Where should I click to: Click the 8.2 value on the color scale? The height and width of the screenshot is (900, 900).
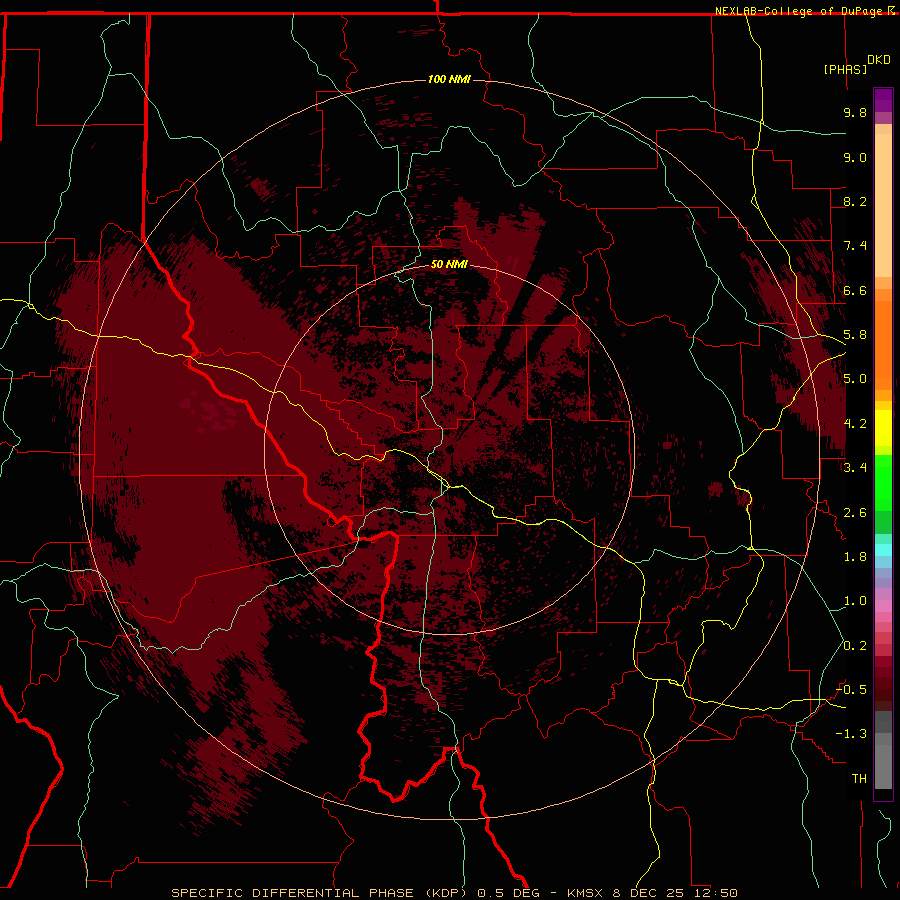[855, 201]
